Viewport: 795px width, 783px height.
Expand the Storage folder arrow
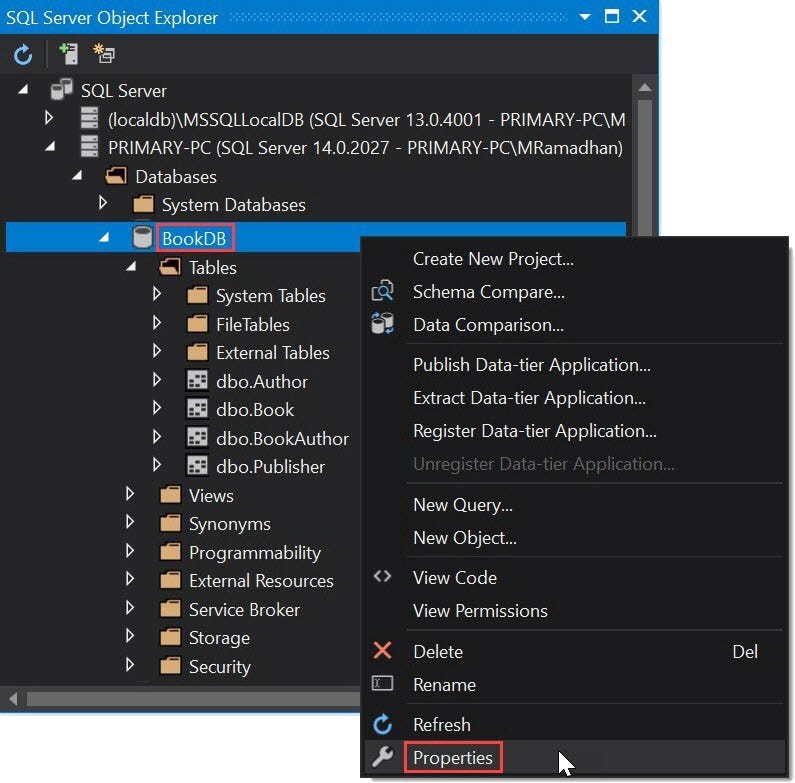point(130,636)
